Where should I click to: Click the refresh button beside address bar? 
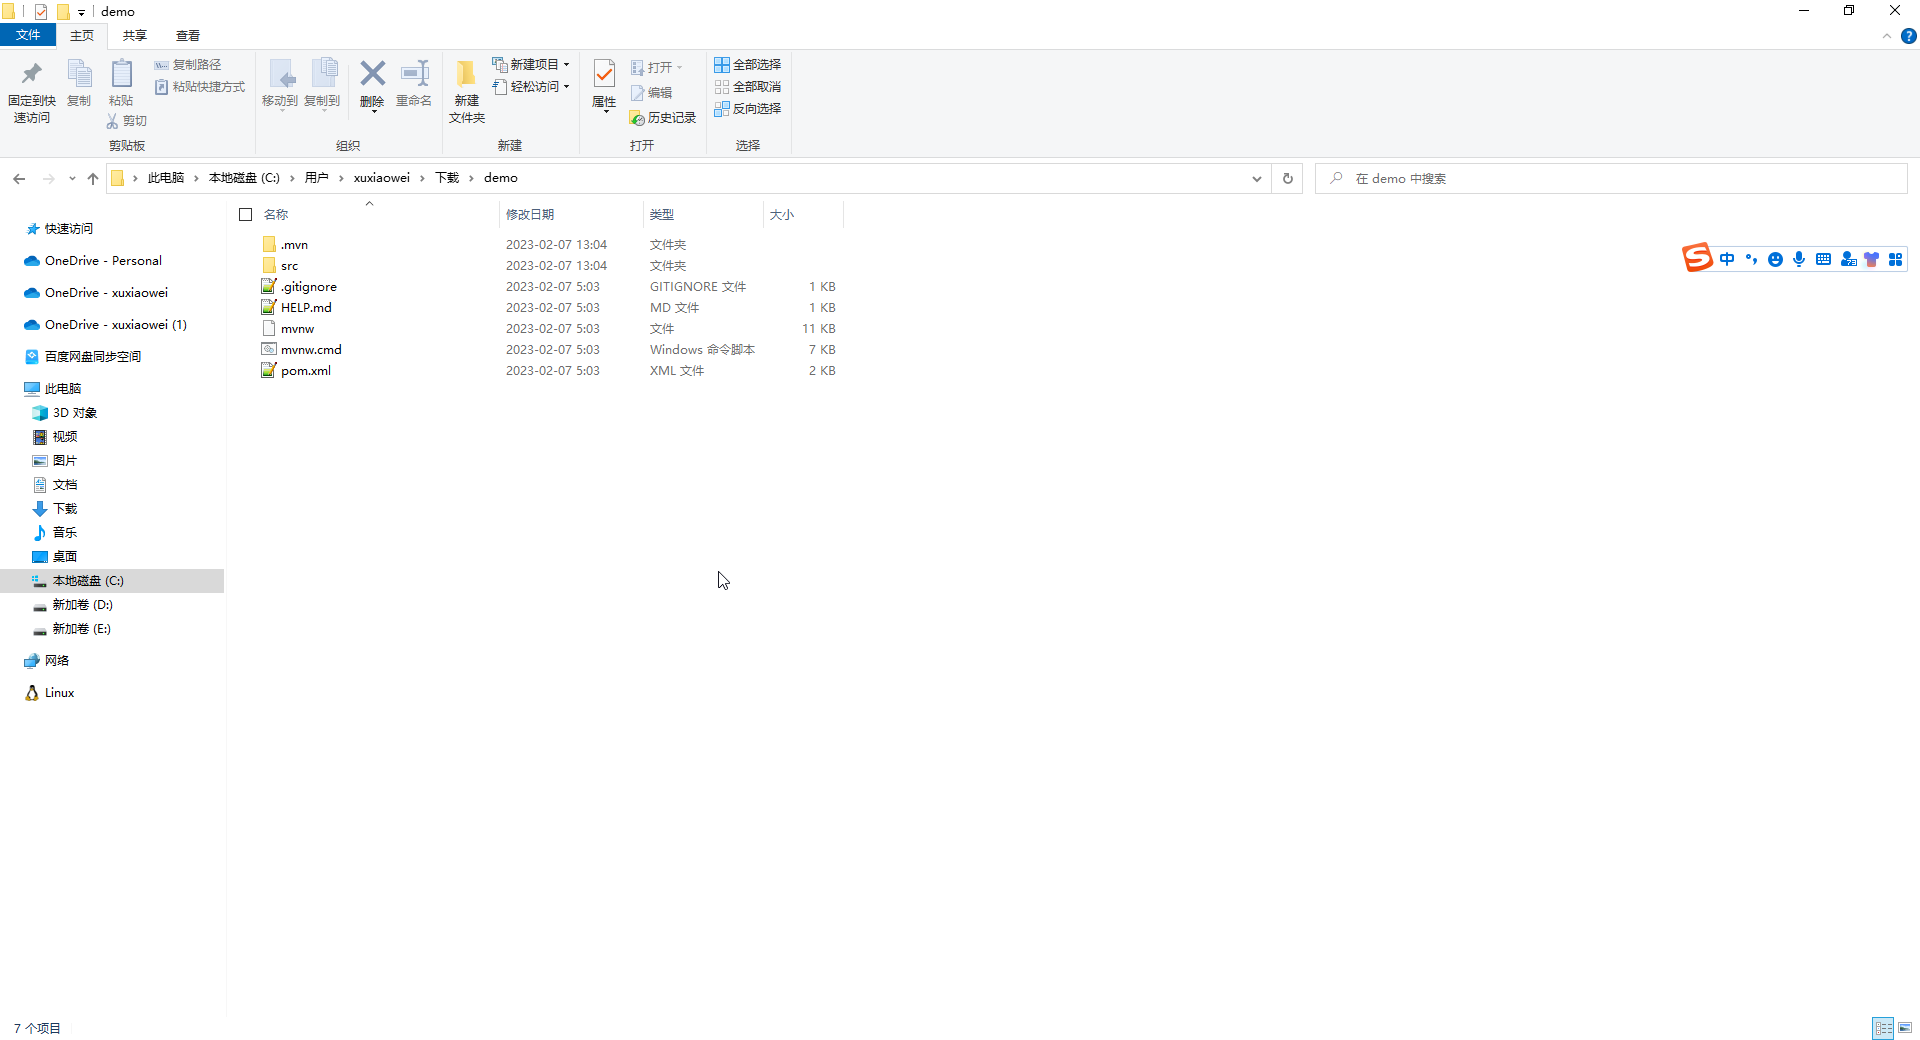[x=1288, y=178]
